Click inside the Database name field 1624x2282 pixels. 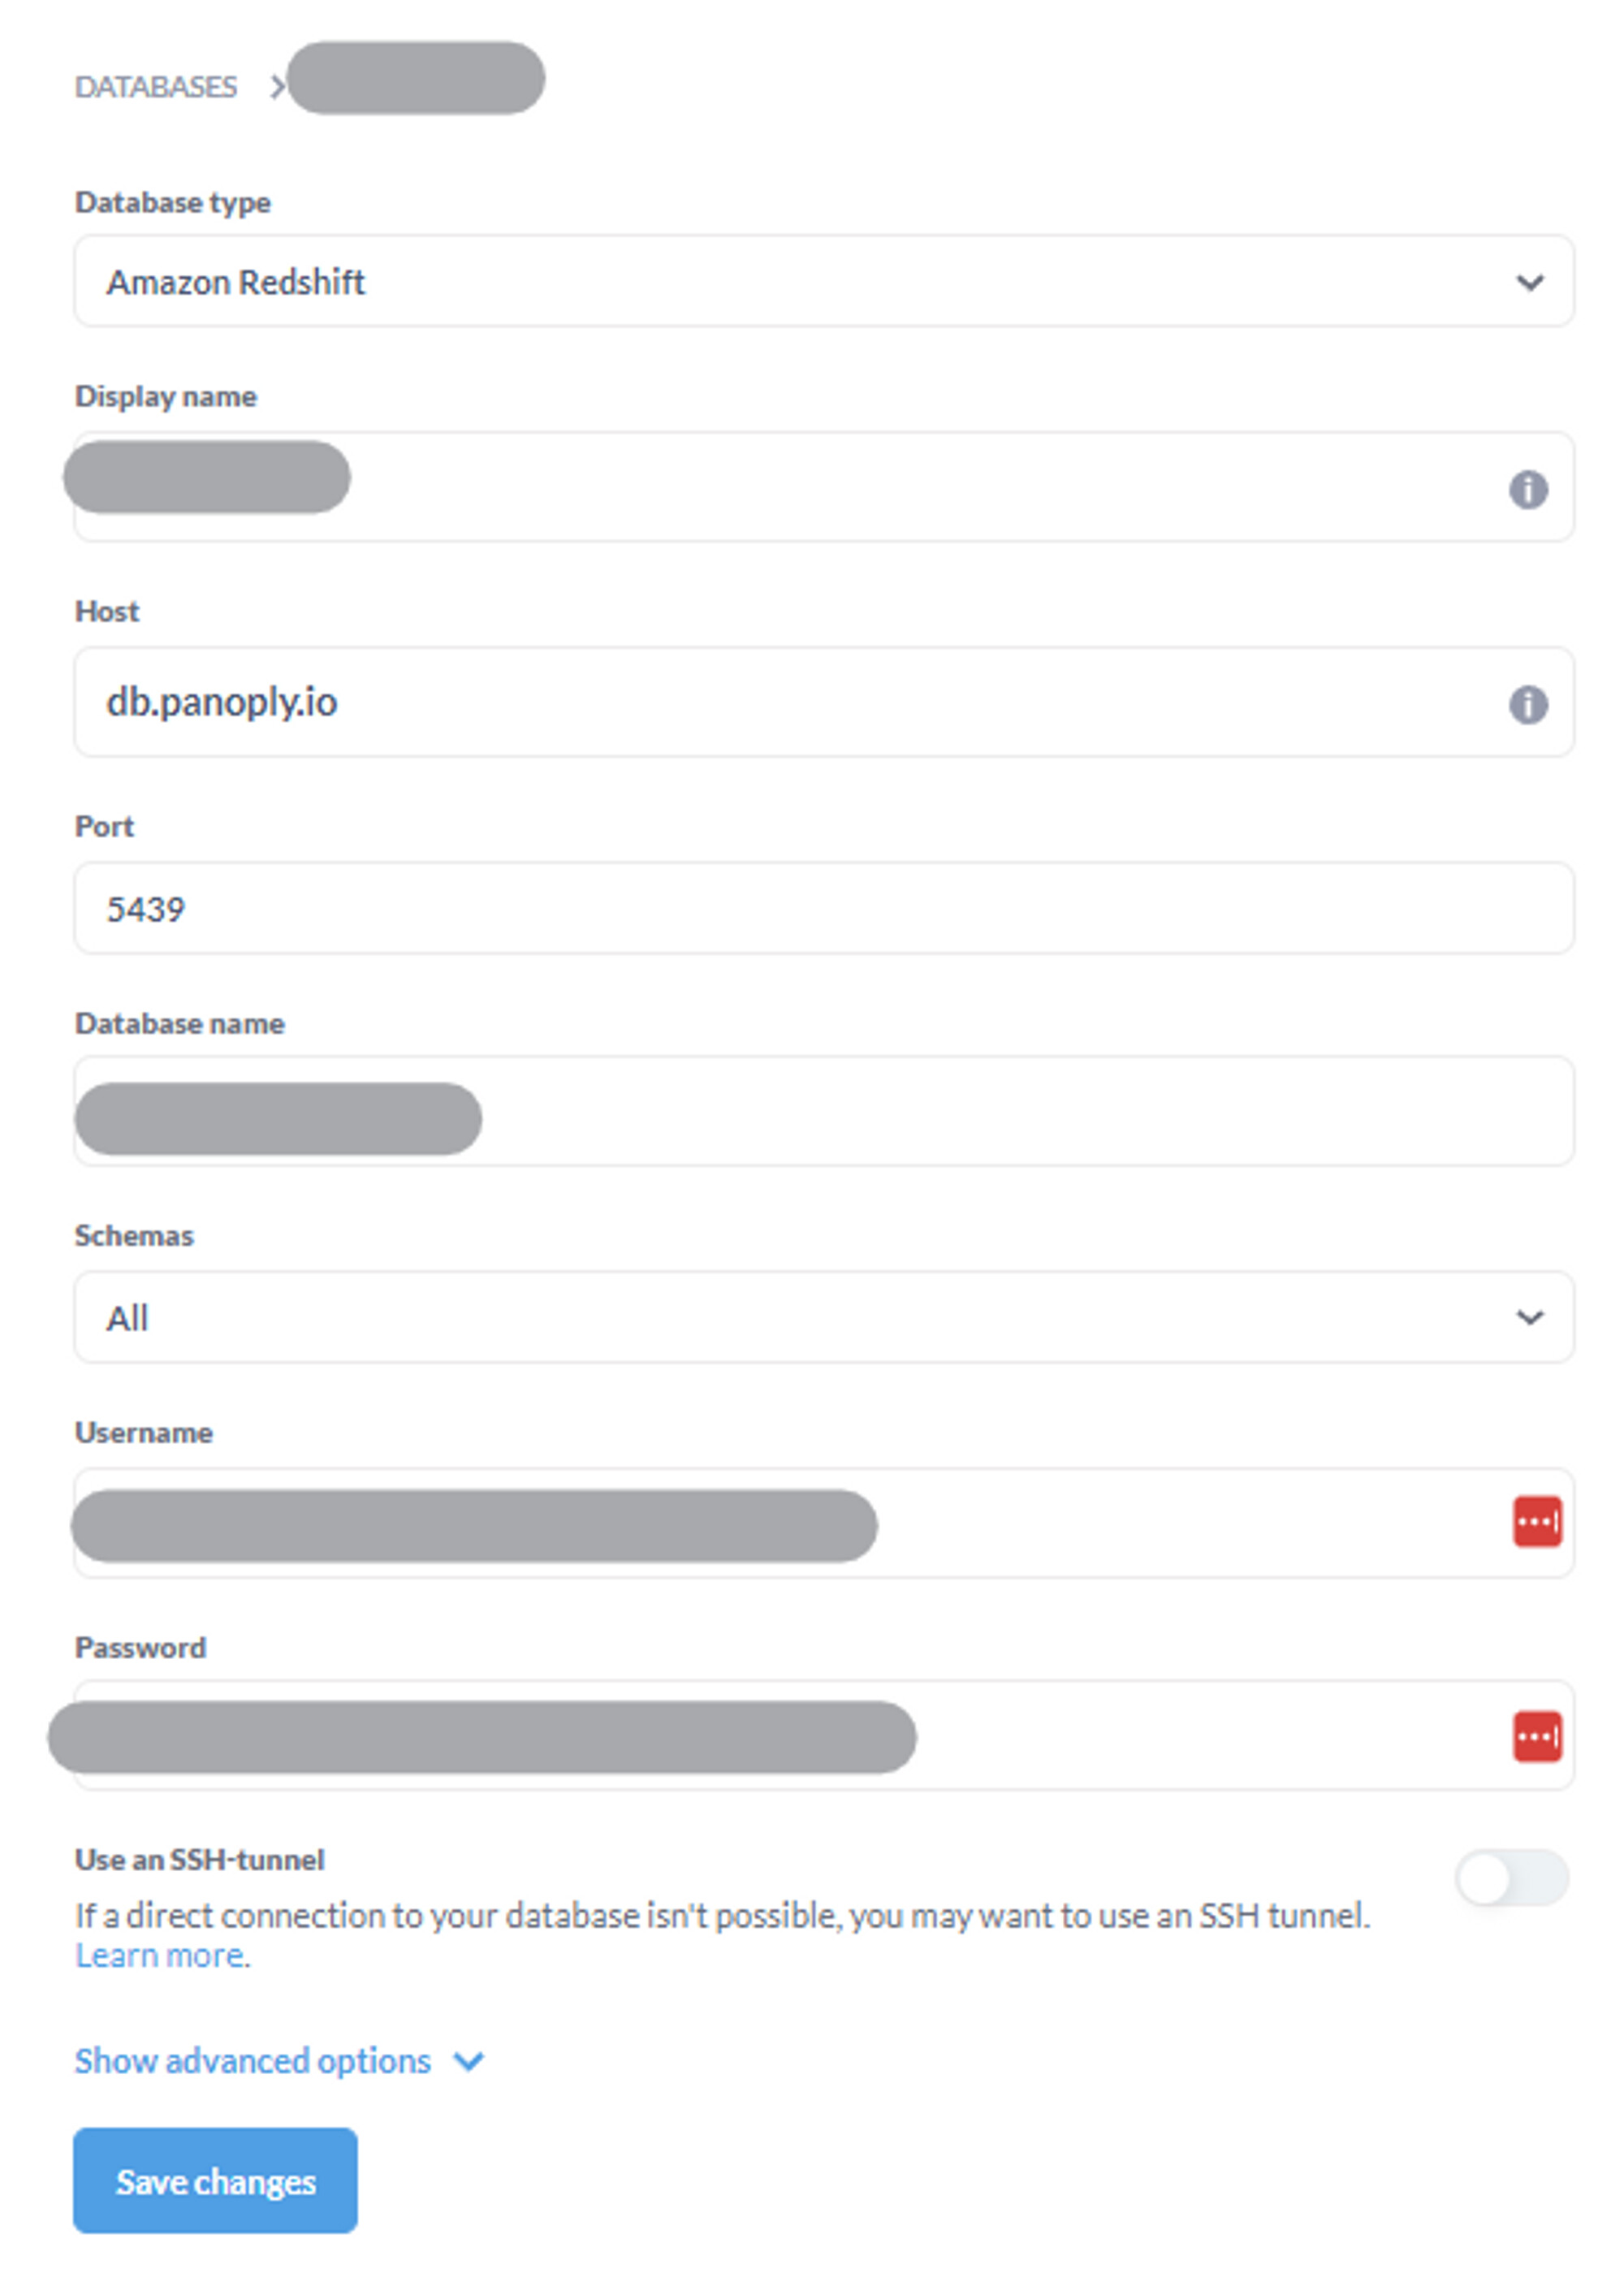click(x=824, y=1111)
